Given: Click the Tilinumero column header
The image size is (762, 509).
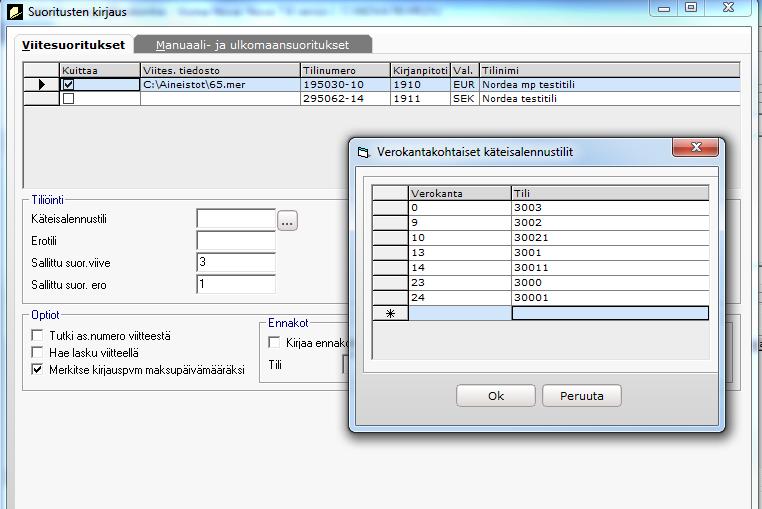Looking at the screenshot, I should click(x=346, y=70).
